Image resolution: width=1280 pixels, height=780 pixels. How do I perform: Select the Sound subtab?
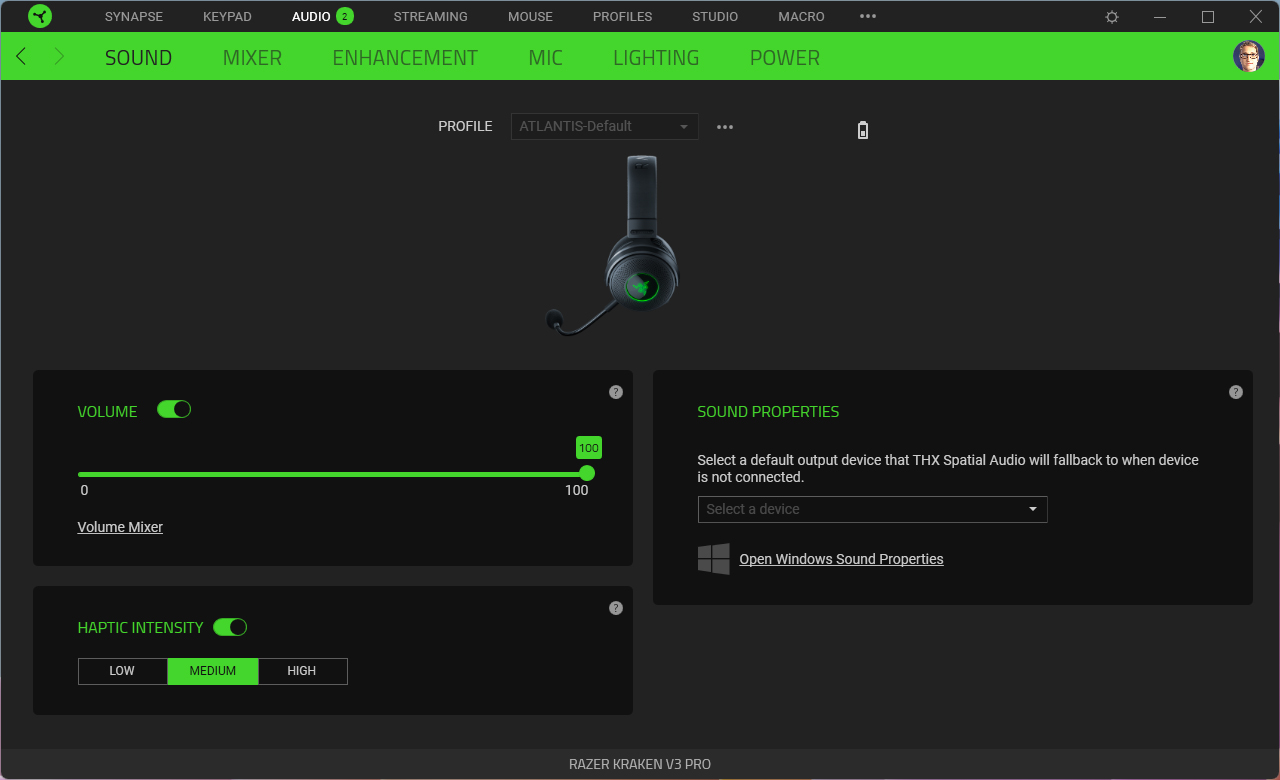[x=139, y=58]
